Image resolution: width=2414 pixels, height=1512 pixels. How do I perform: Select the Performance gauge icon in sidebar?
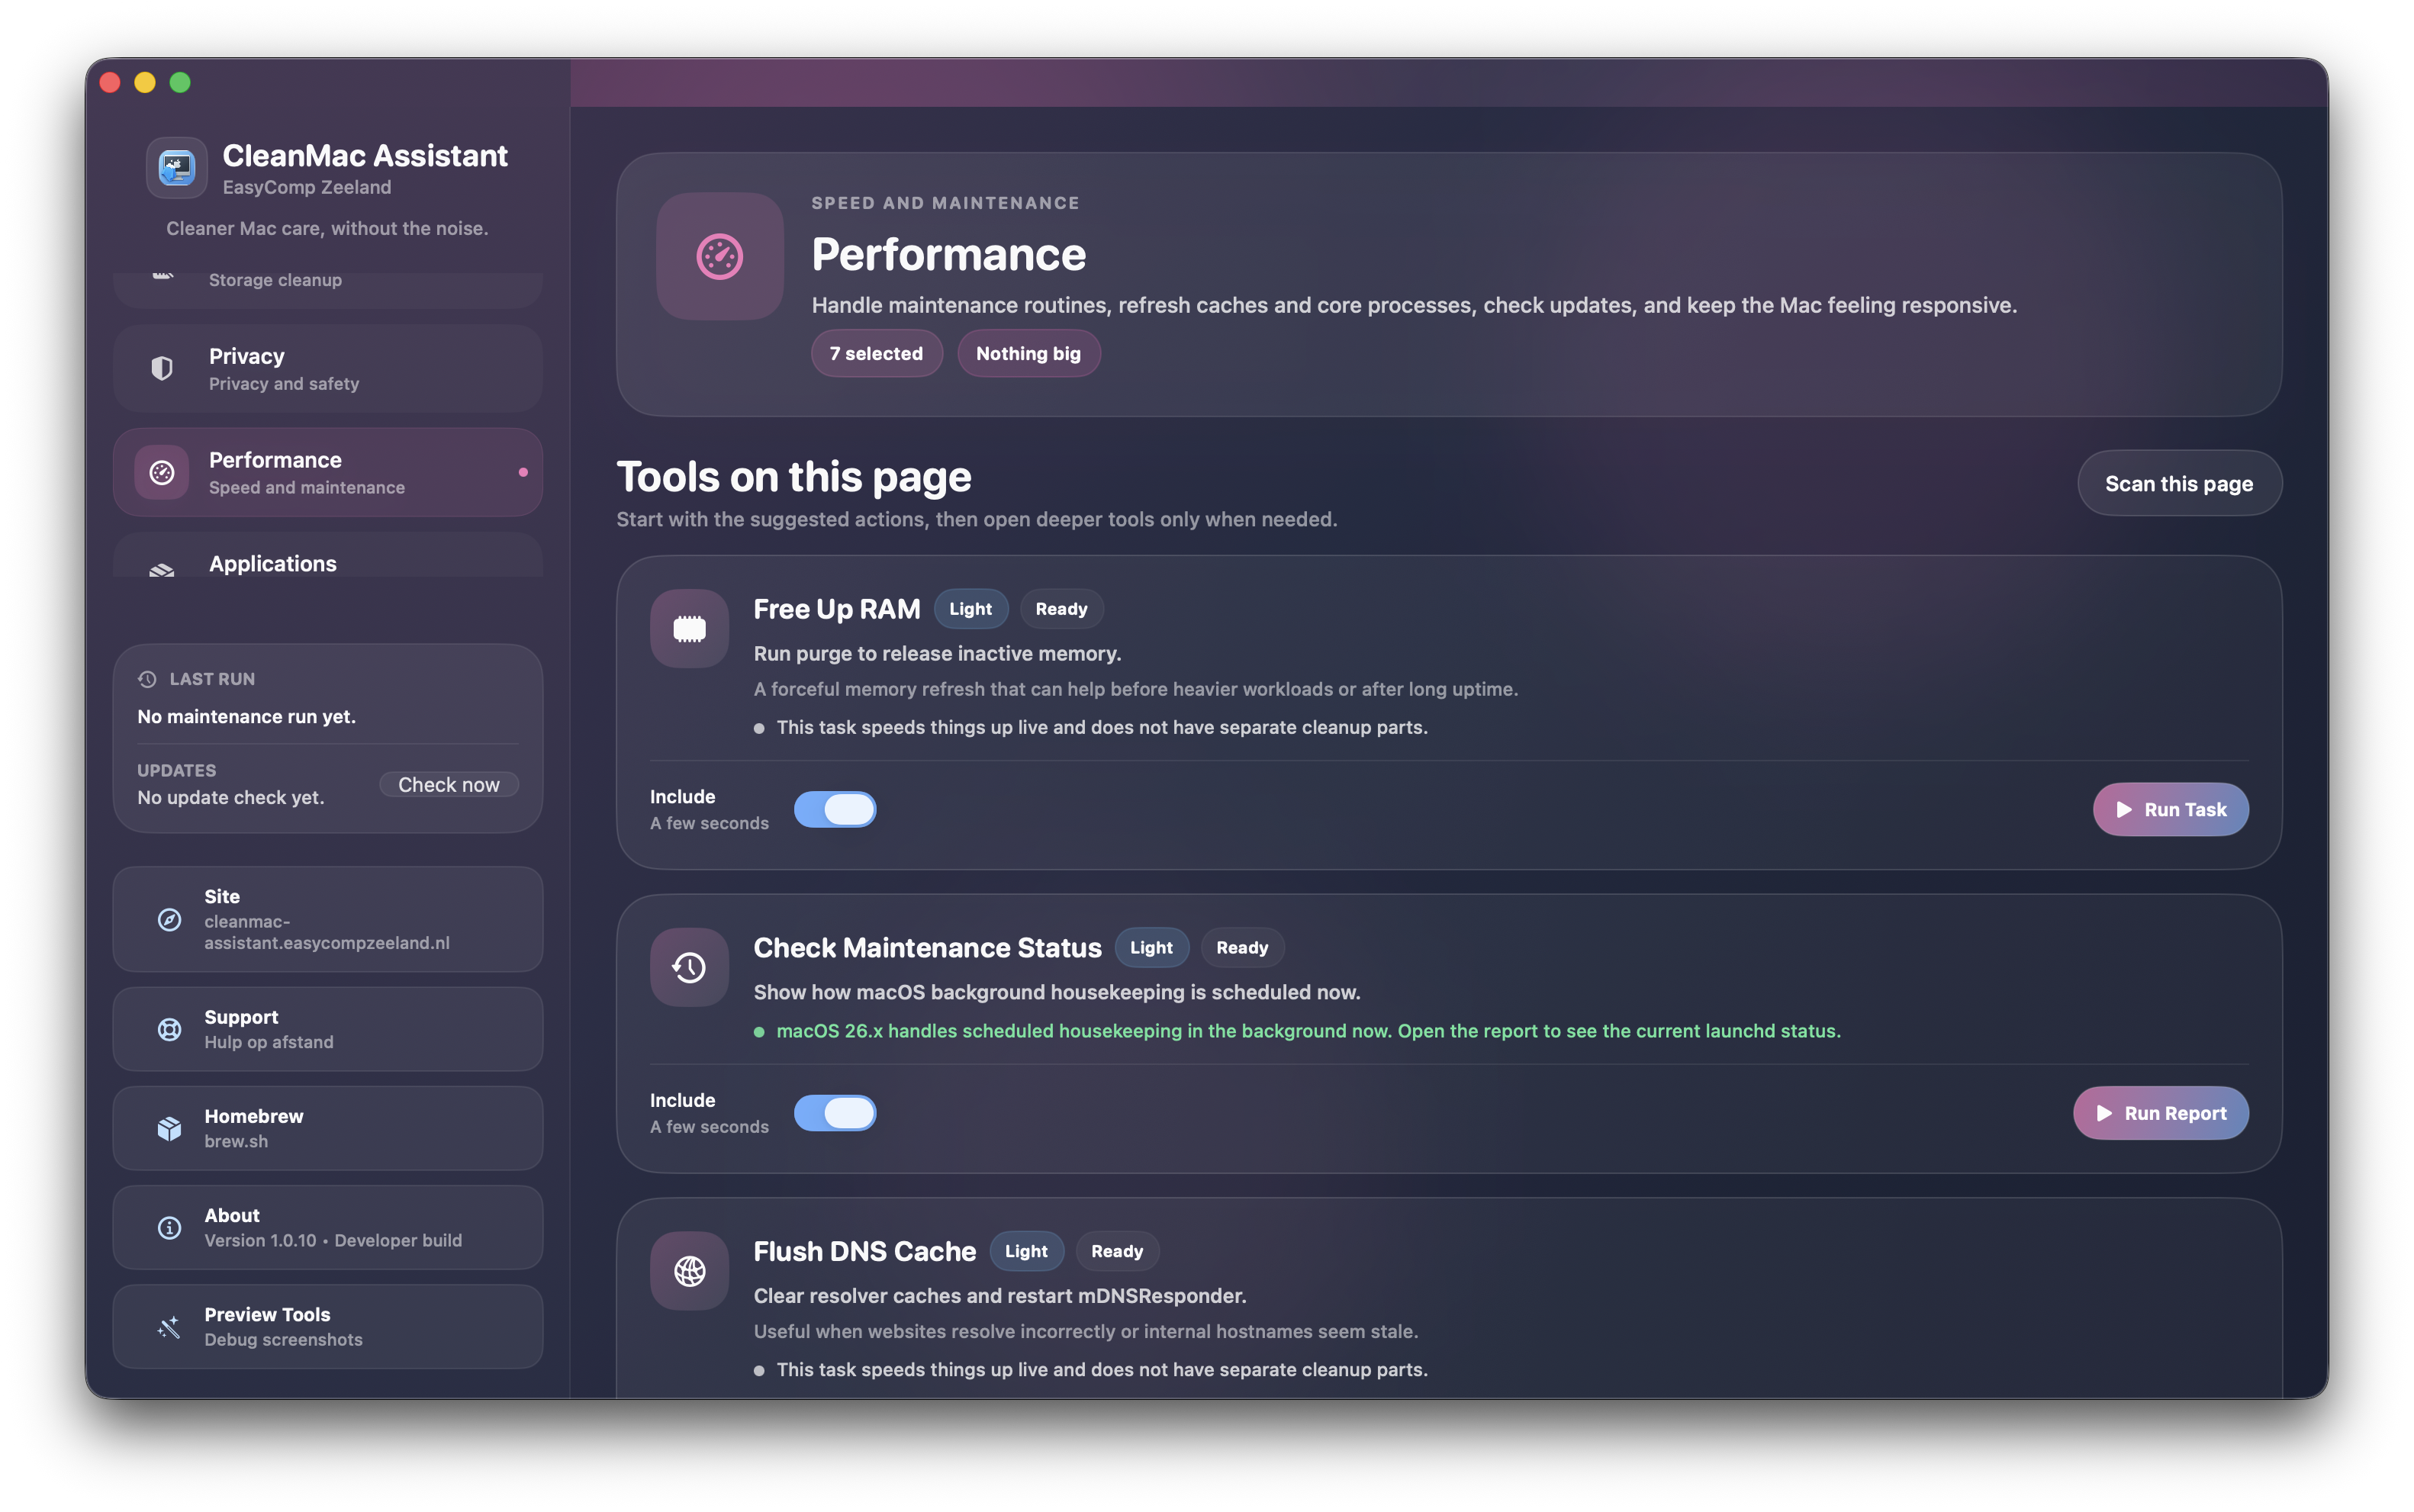pos(162,471)
